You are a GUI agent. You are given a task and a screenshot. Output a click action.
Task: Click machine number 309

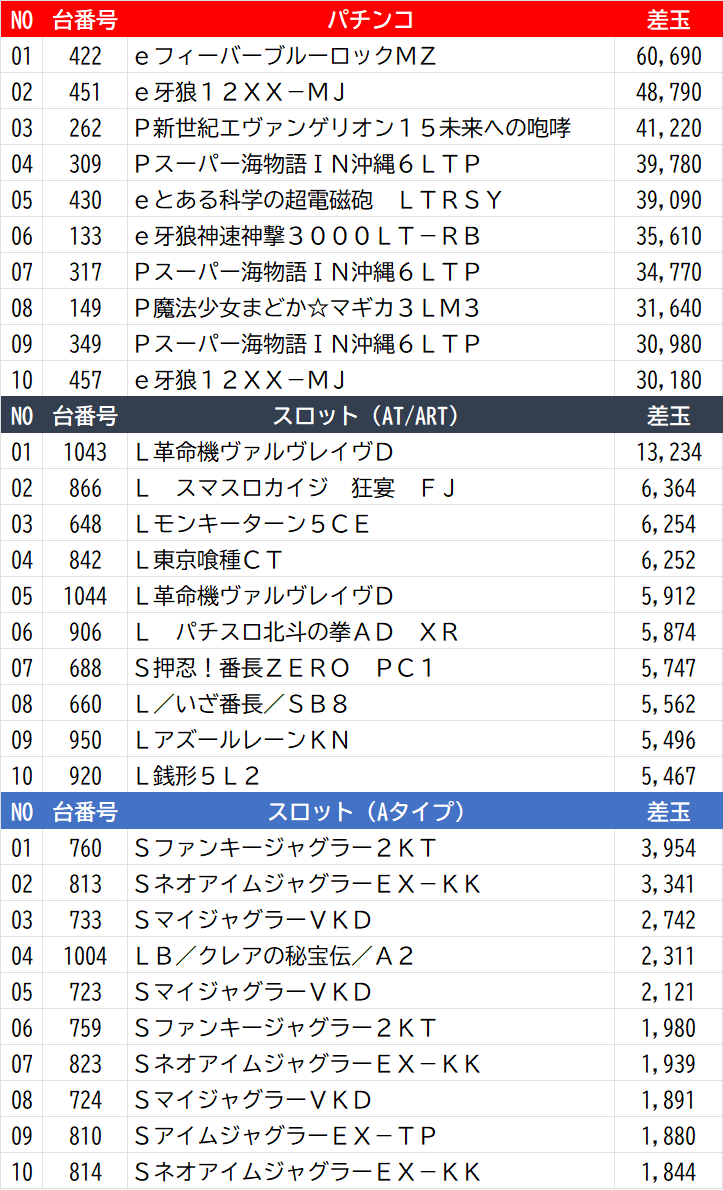tap(85, 164)
